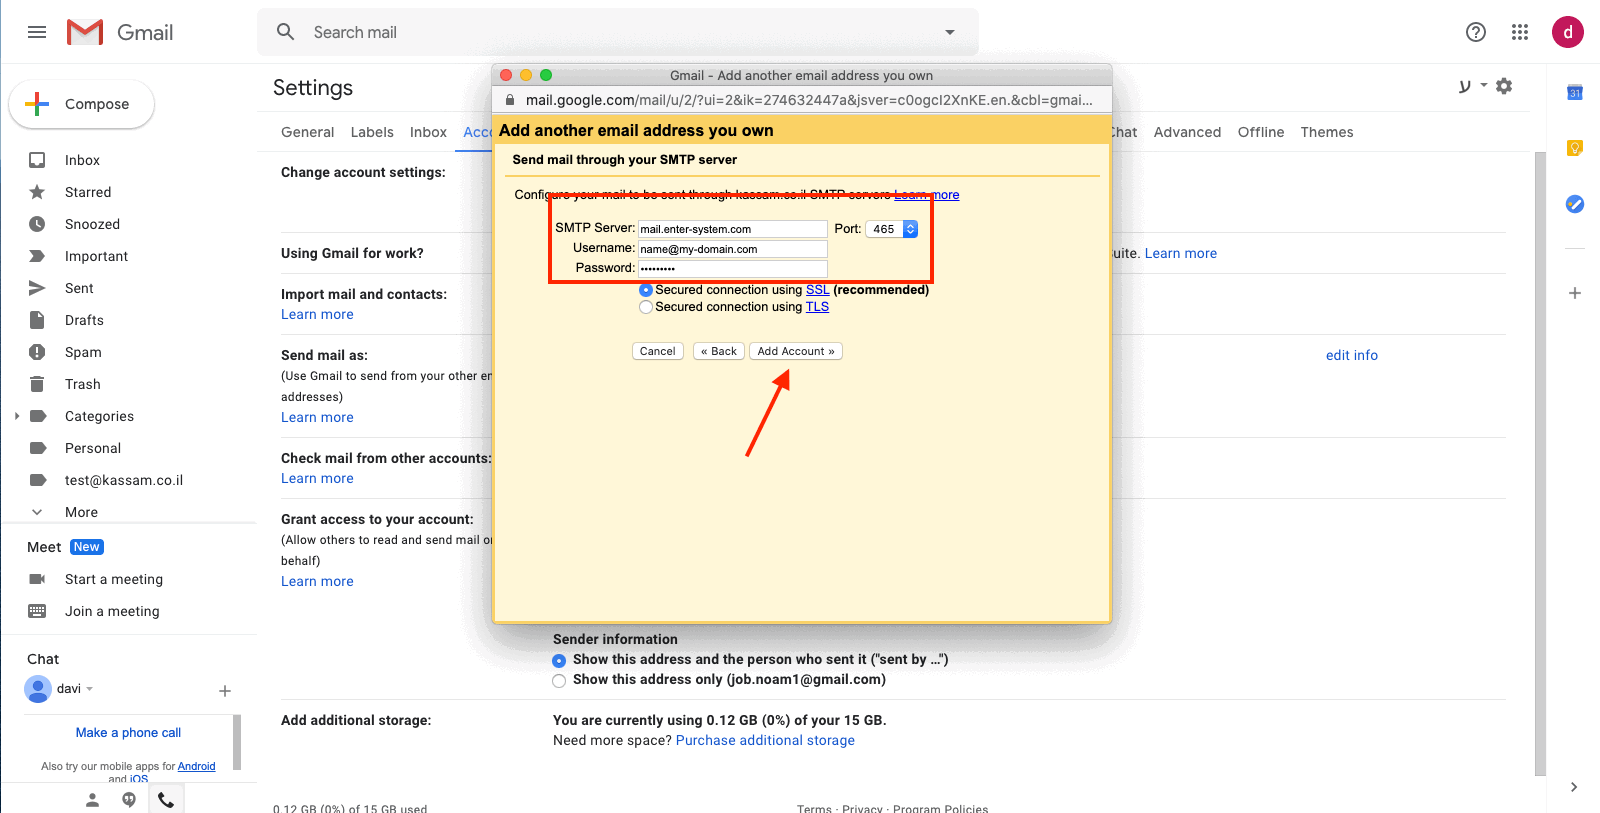Click the Add Account button
This screenshot has width=1600, height=813.
(x=796, y=351)
